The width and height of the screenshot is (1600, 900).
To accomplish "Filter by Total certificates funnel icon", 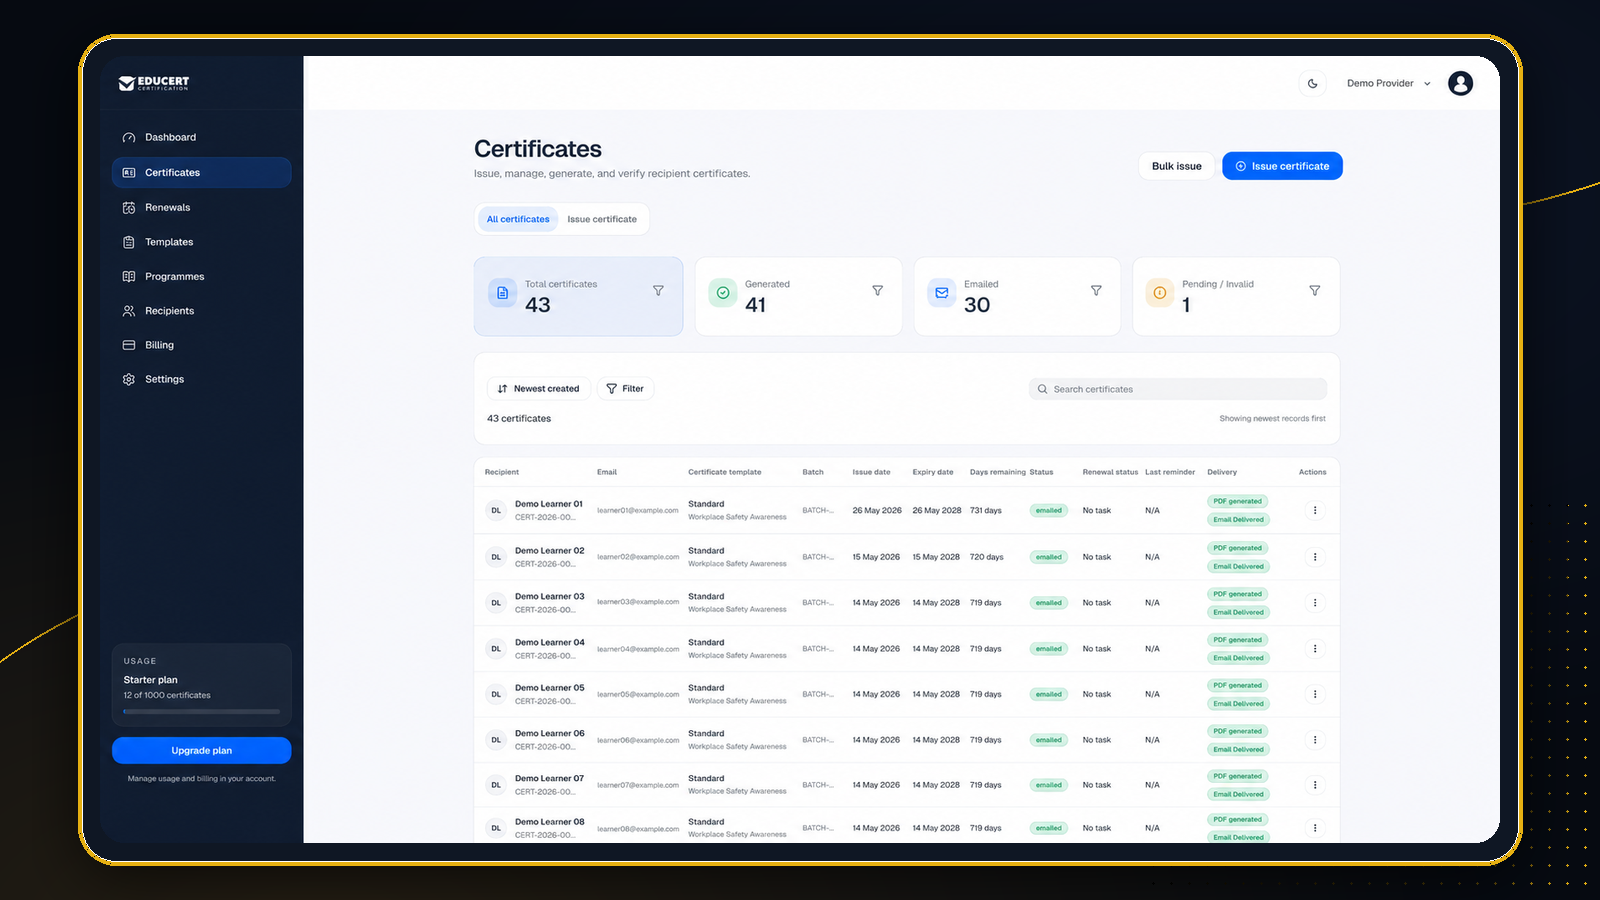I will 658,290.
